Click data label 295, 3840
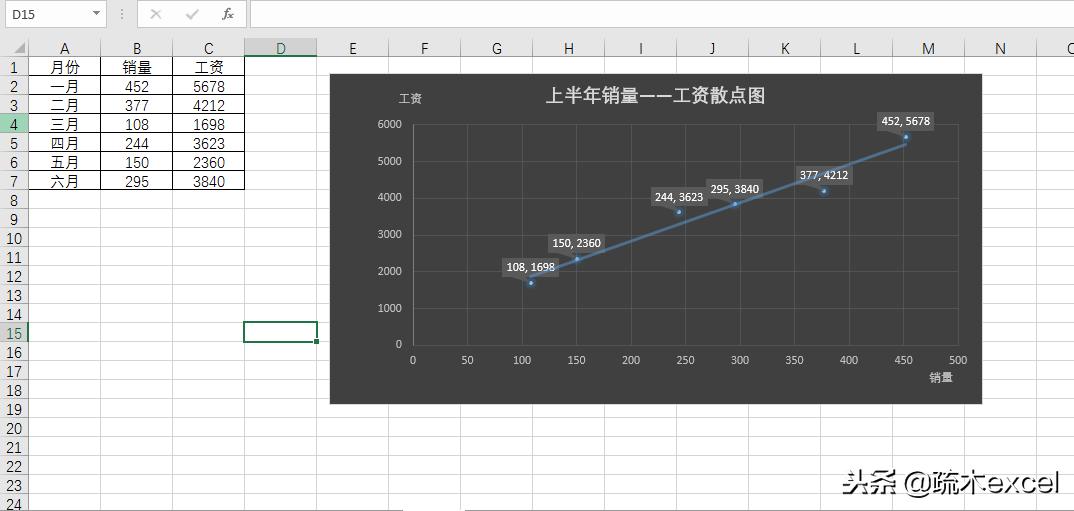The width and height of the screenshot is (1074, 511). (x=734, y=189)
